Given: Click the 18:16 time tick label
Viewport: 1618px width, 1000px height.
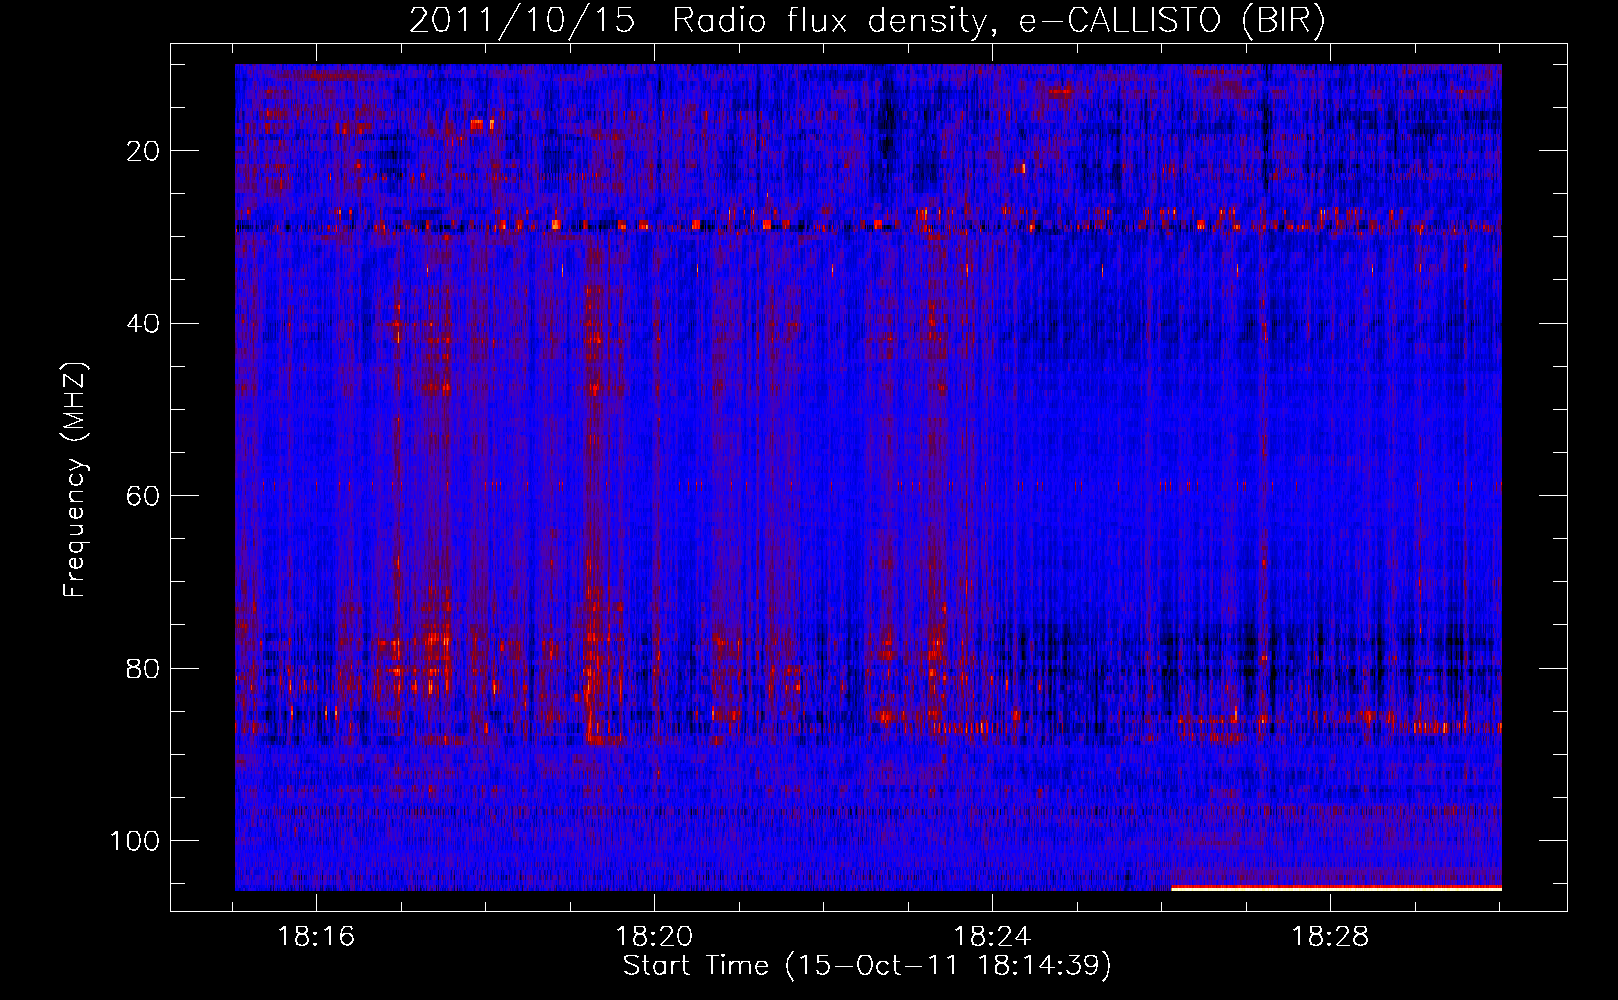Looking at the screenshot, I should tap(316, 937).
